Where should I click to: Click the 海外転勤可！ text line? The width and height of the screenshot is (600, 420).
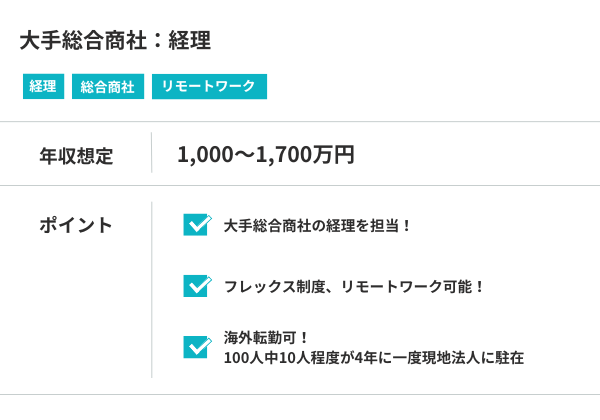[x=267, y=337]
